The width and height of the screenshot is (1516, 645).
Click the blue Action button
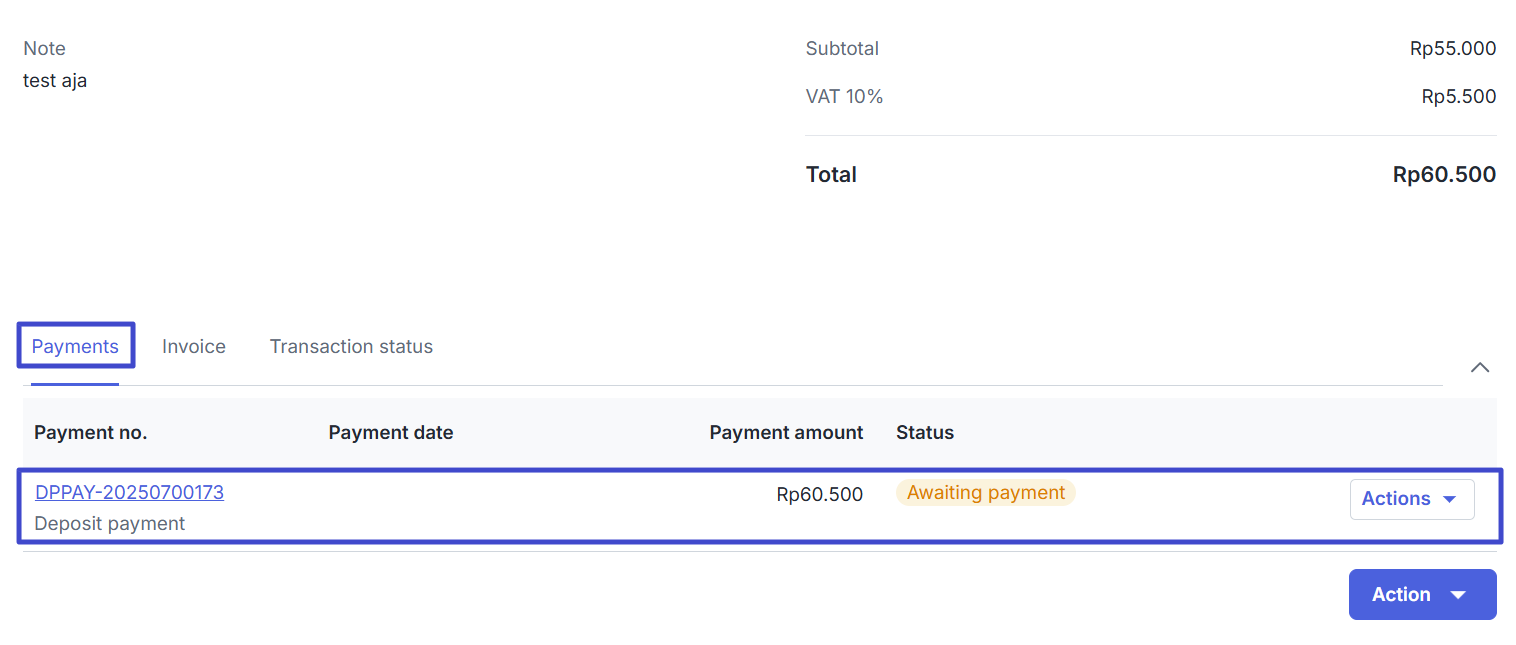coord(1421,595)
